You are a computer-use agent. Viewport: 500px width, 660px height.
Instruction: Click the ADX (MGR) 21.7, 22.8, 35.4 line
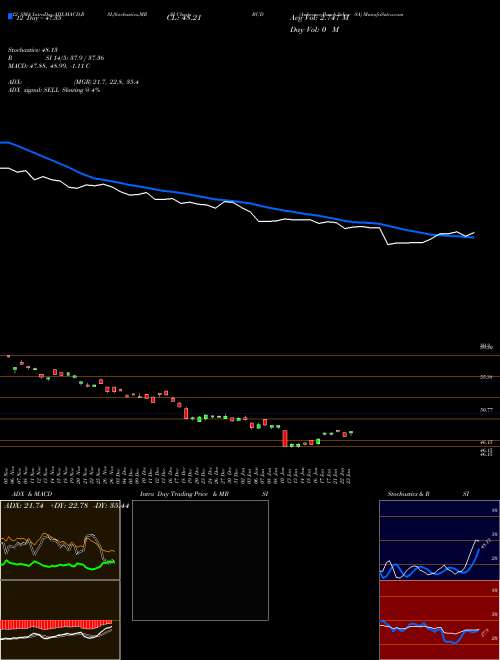click(x=73, y=82)
